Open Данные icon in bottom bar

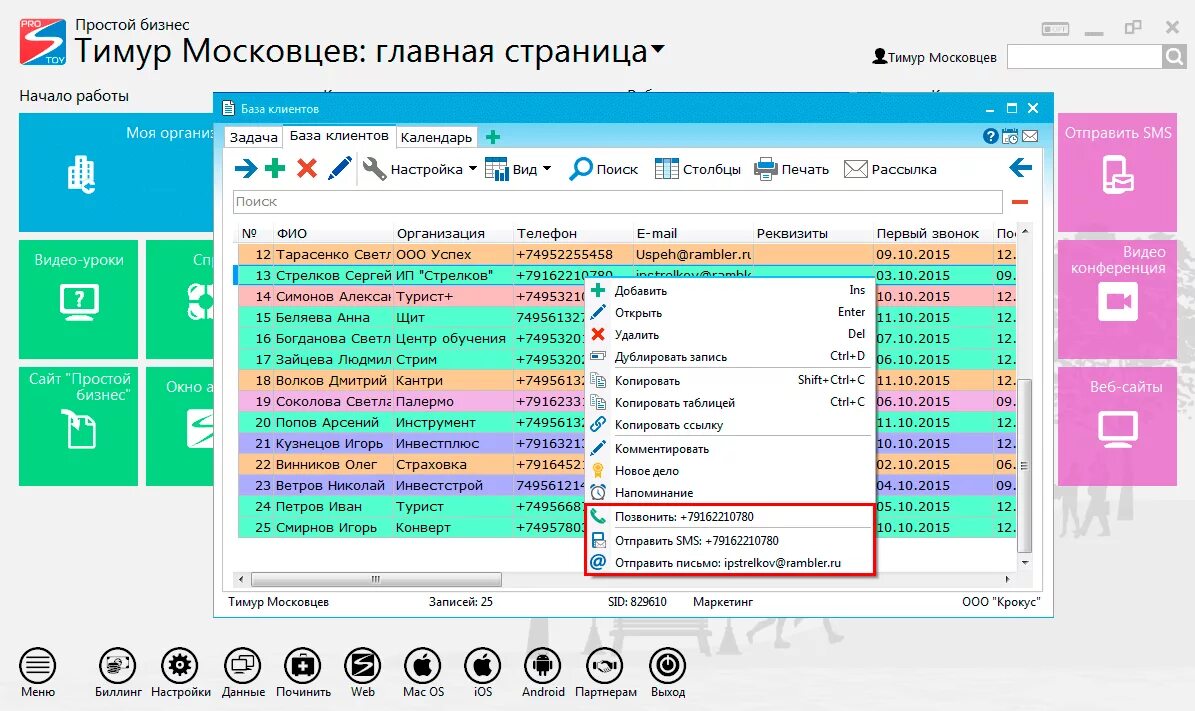[x=242, y=666]
